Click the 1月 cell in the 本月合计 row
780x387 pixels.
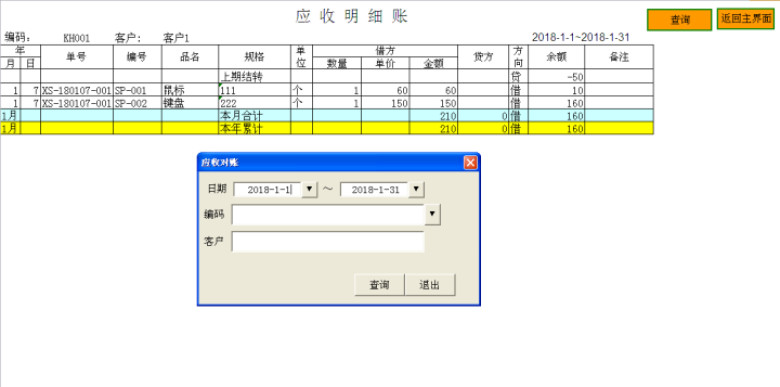(x=10, y=116)
